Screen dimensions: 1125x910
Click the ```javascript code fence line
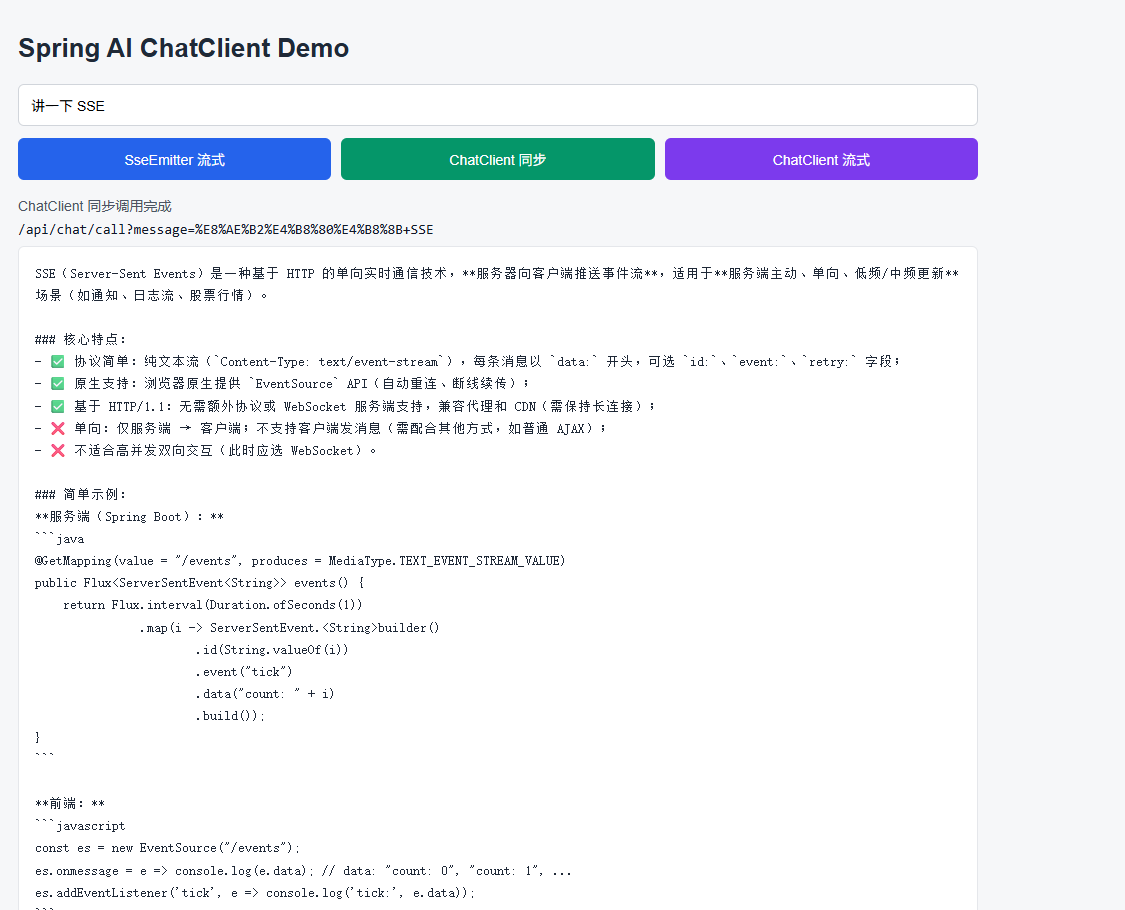tap(80, 826)
